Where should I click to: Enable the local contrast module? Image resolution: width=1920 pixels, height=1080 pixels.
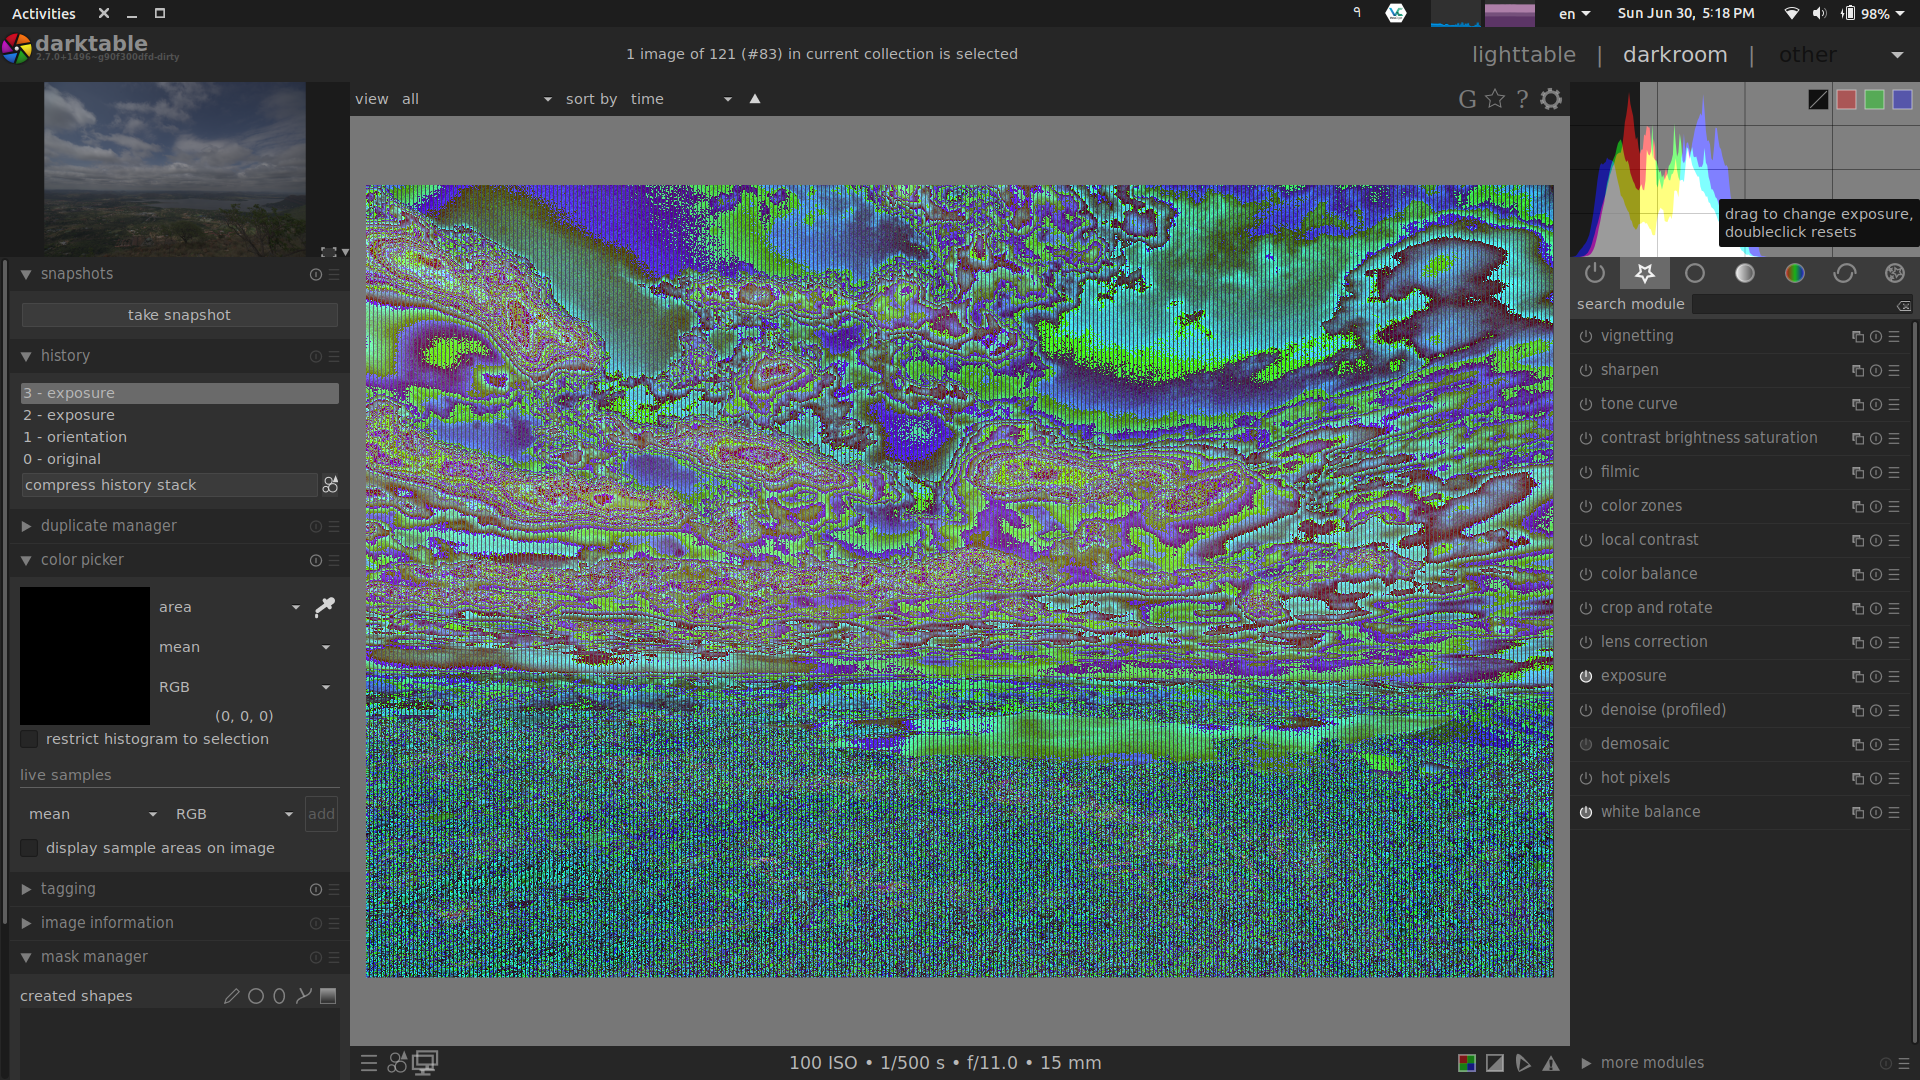[x=1586, y=541]
